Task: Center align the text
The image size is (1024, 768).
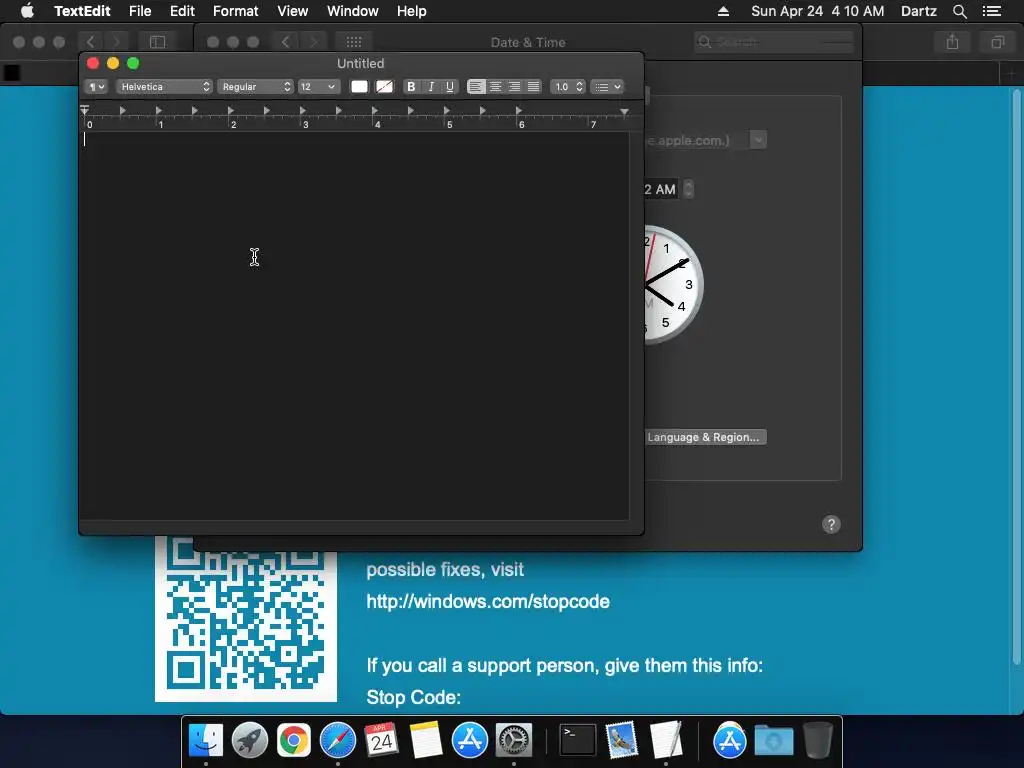Action: [x=496, y=87]
